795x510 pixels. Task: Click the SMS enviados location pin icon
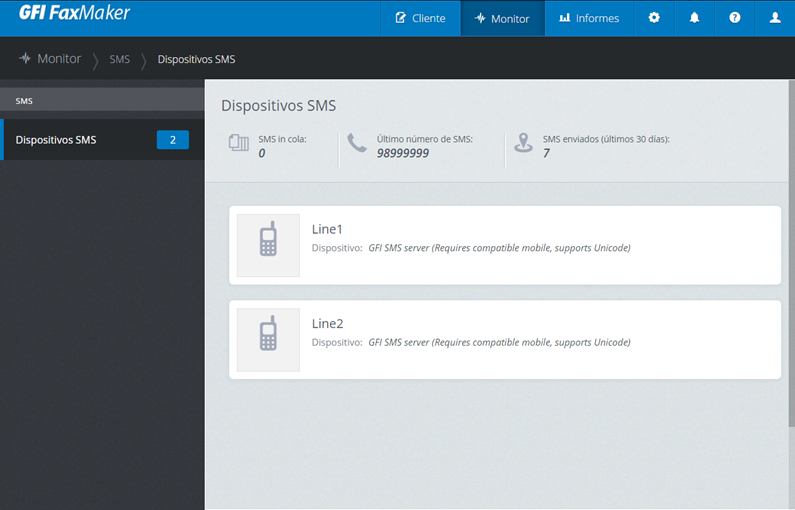click(x=523, y=143)
